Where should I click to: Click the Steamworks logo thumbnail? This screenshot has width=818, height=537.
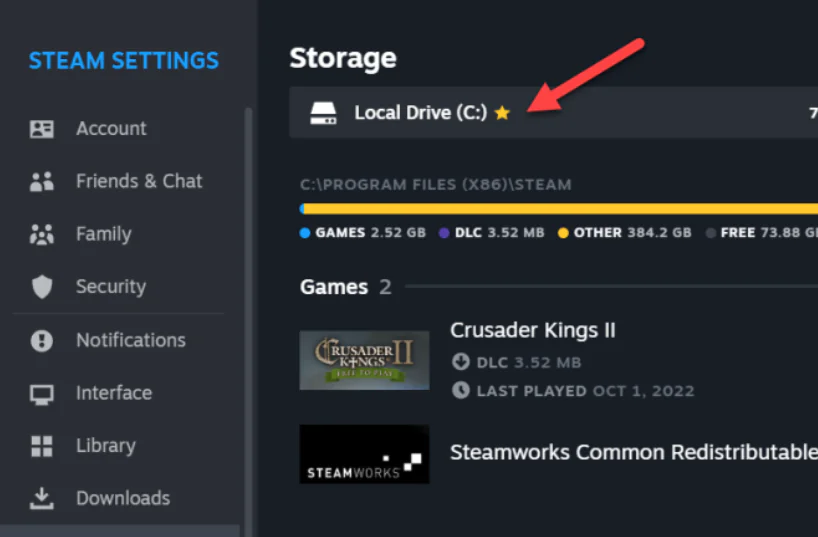[x=364, y=454]
